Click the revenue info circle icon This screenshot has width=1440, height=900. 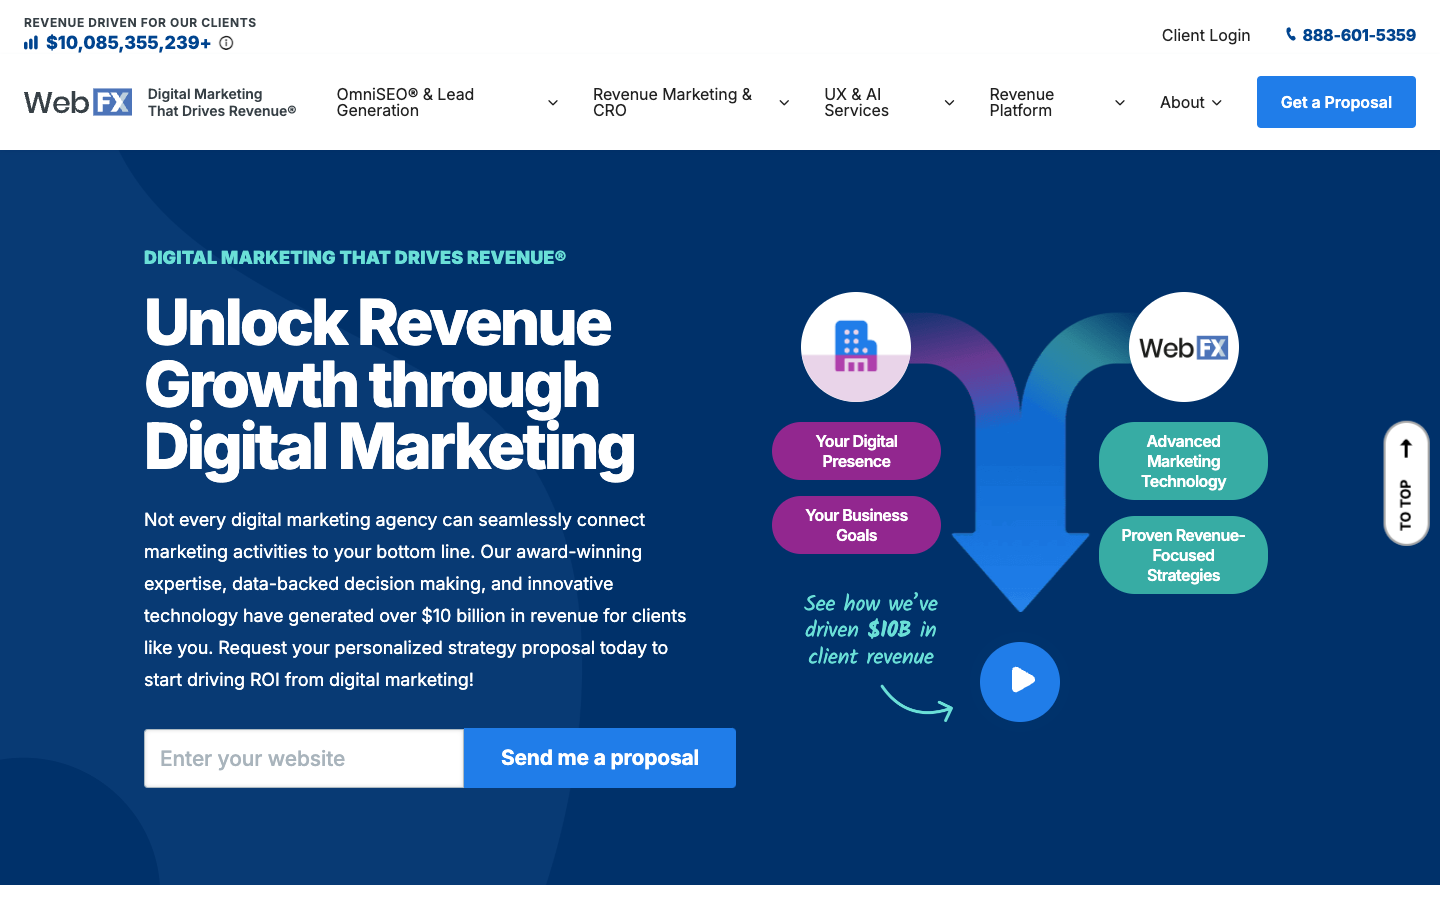[x=226, y=43]
